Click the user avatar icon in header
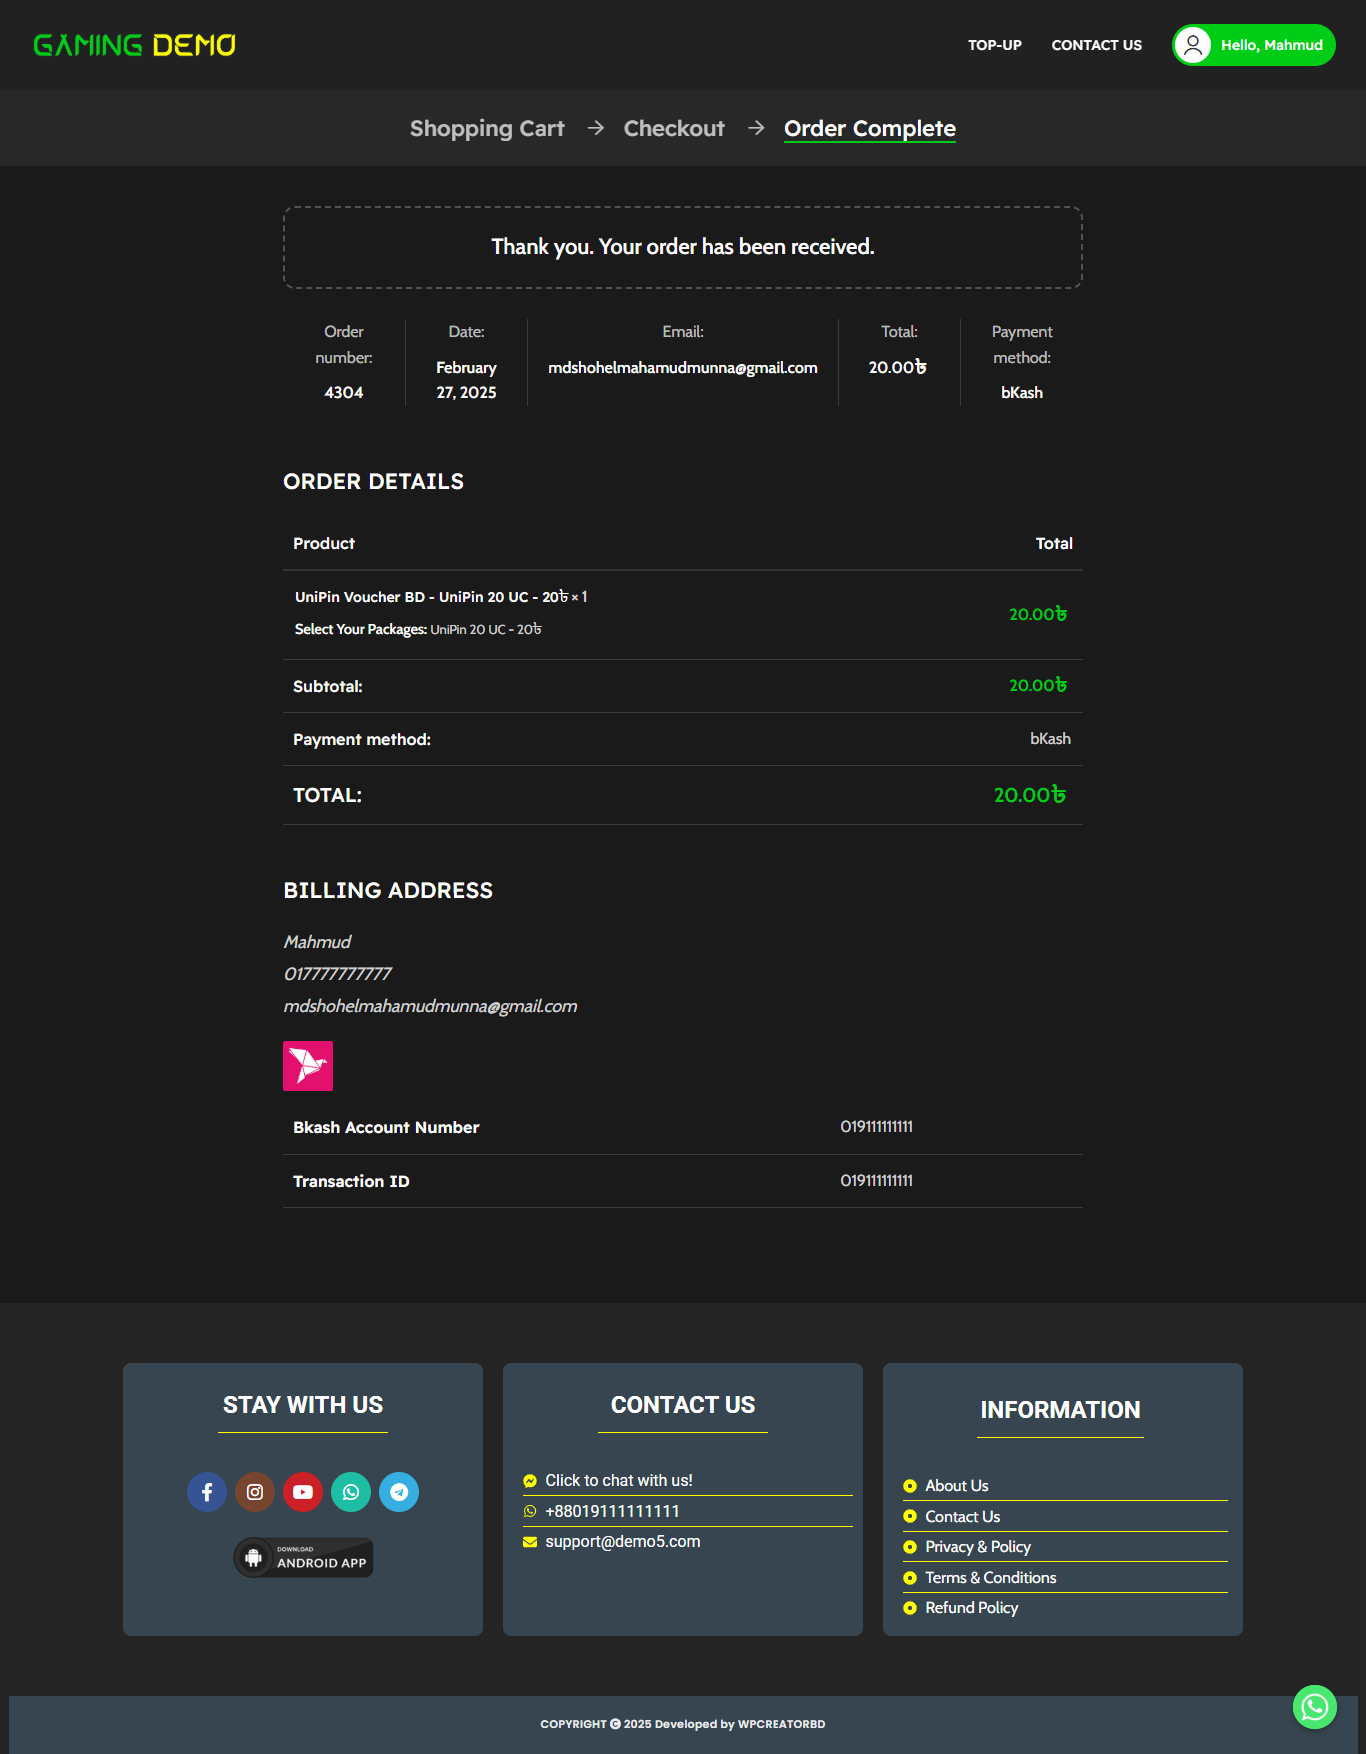 click(x=1193, y=45)
